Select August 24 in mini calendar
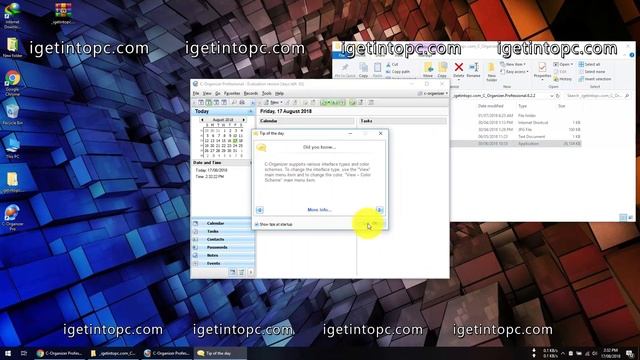This screenshot has width=640, height=360. point(235,146)
